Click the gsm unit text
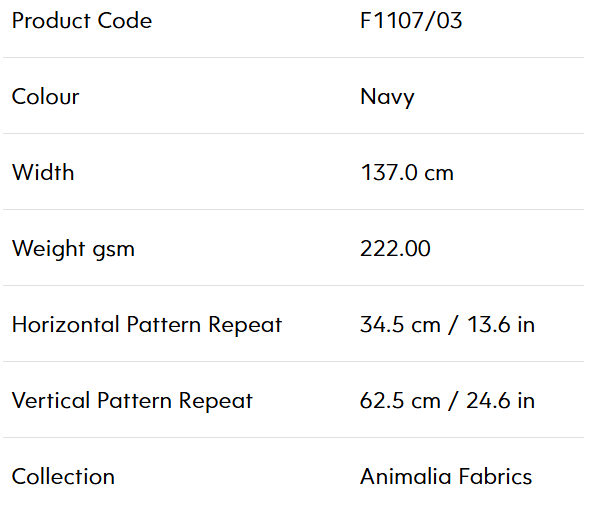The height and width of the screenshot is (528, 592). pos(114,251)
